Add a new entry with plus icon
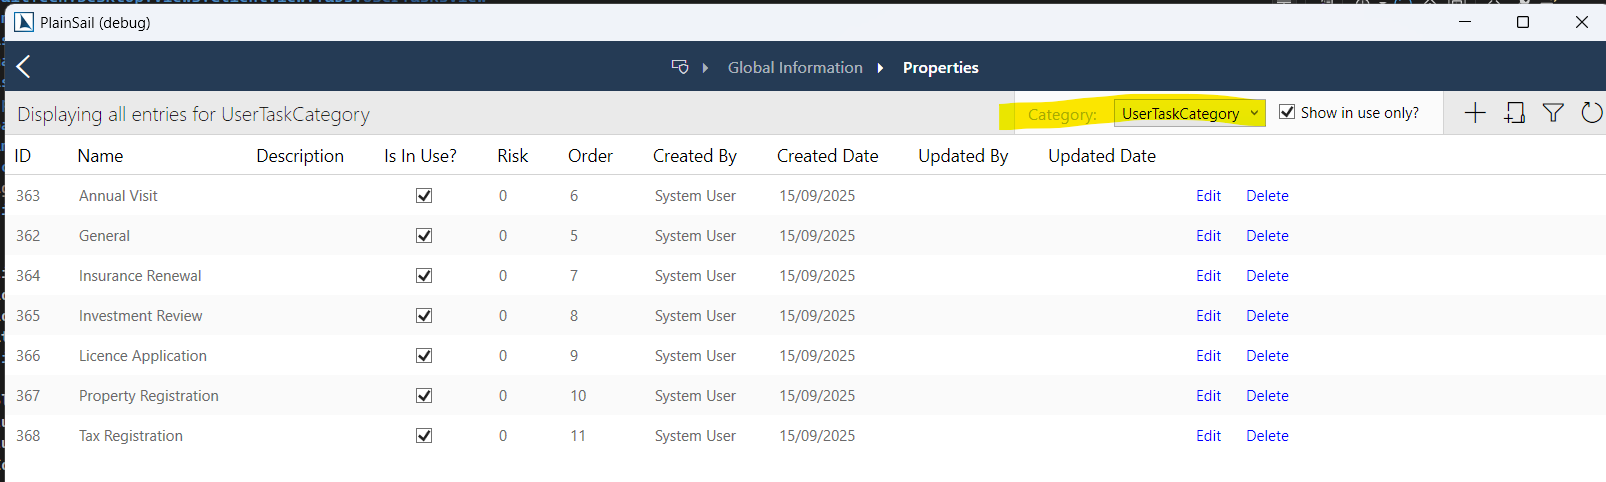This screenshot has width=1606, height=482. (x=1475, y=113)
